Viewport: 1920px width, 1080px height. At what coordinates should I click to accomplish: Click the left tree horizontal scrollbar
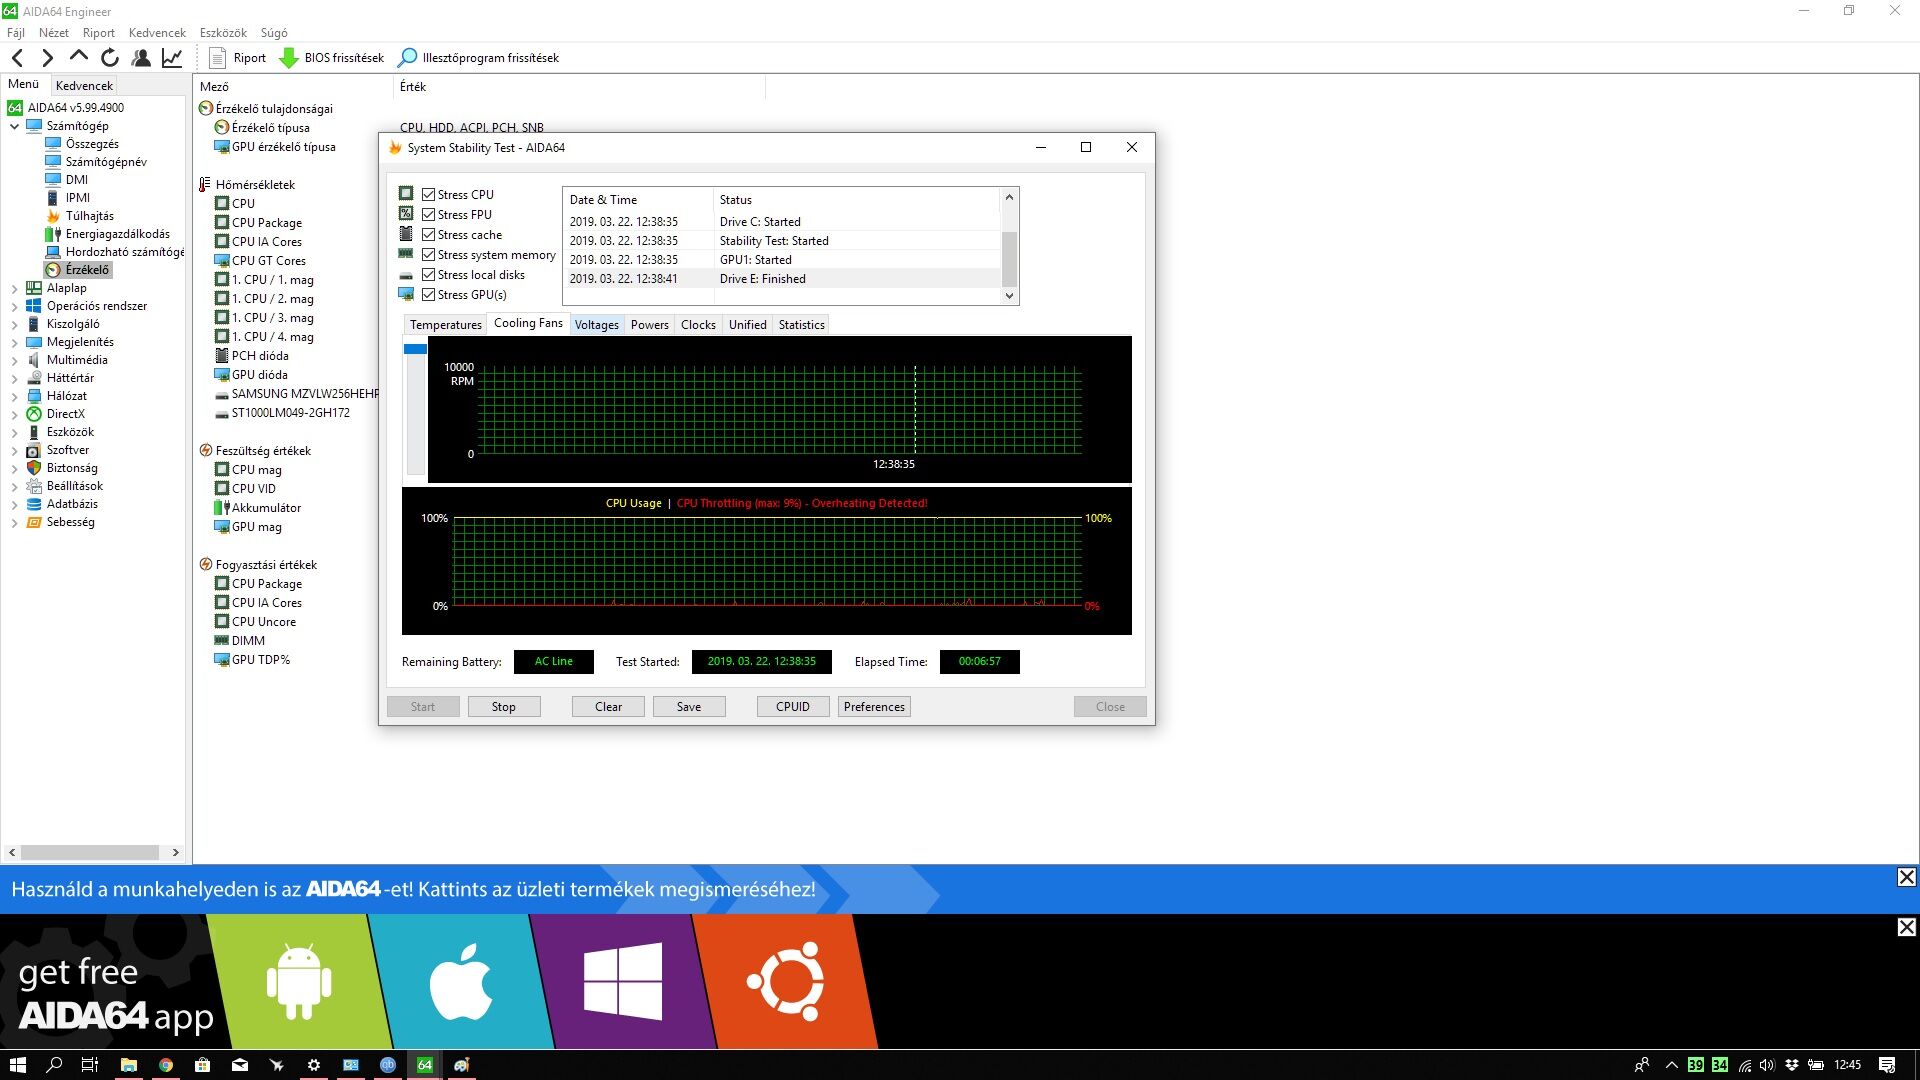coord(90,853)
